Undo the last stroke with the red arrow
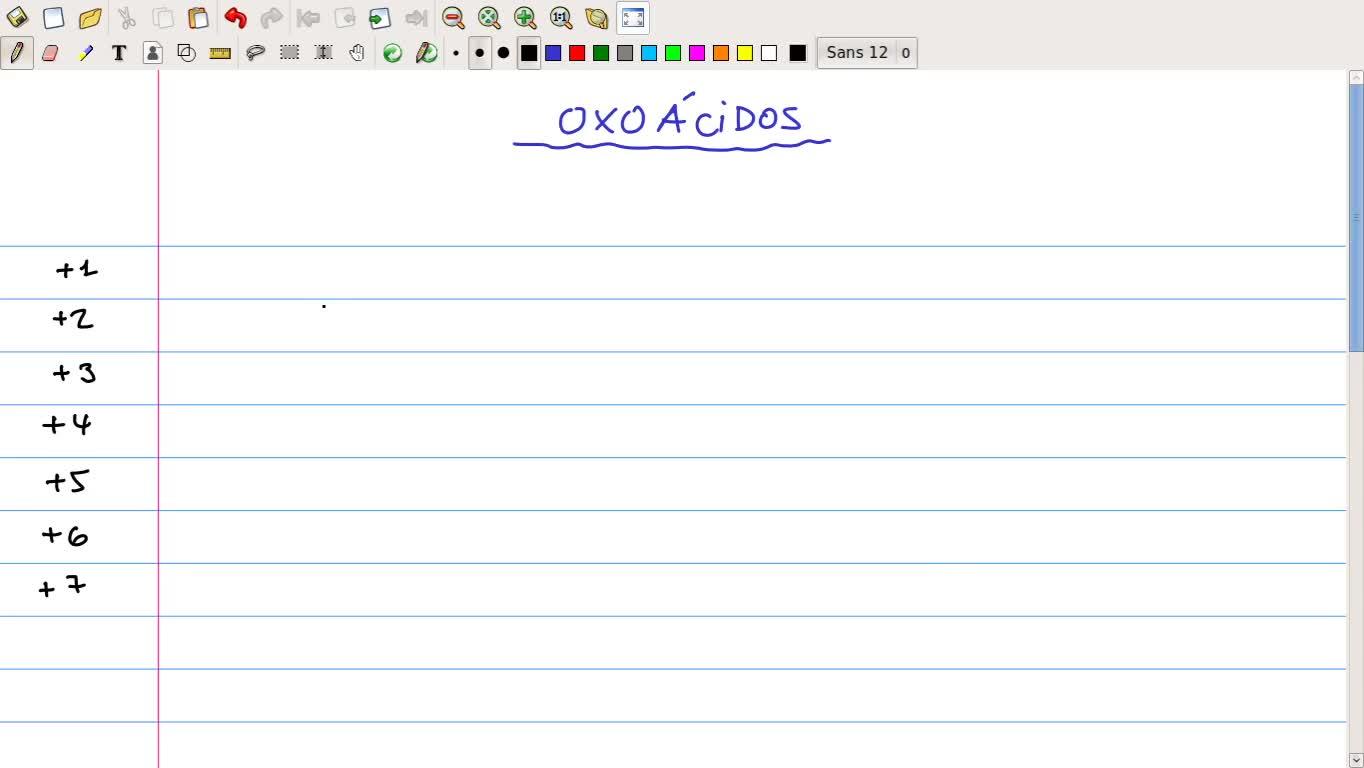This screenshot has height=768, width=1364. [x=235, y=18]
